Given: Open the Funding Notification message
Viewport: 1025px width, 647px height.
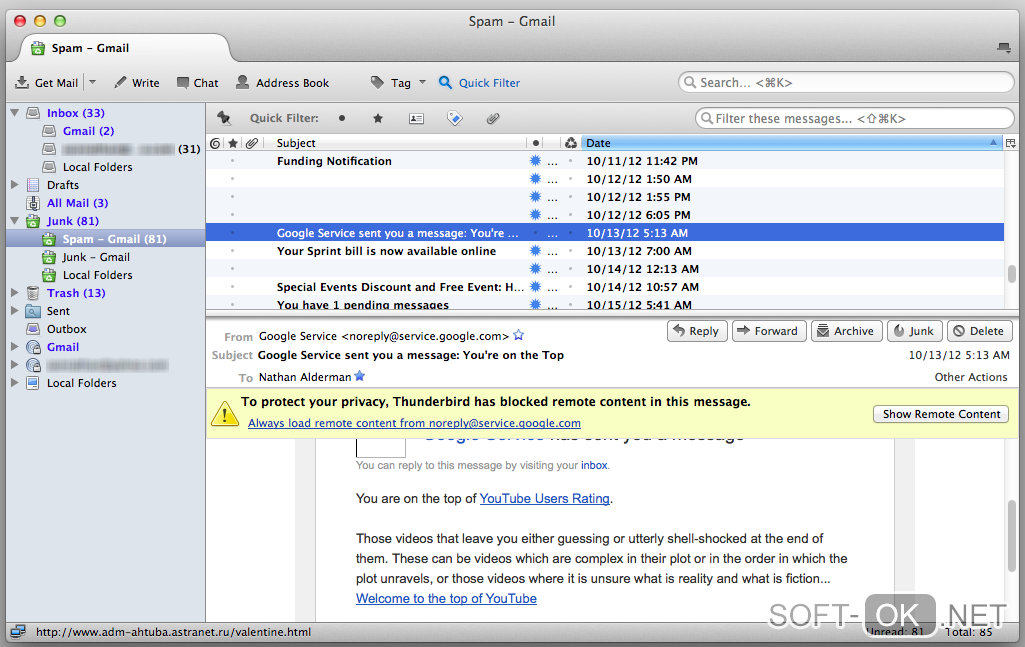Looking at the screenshot, I should pos(334,161).
